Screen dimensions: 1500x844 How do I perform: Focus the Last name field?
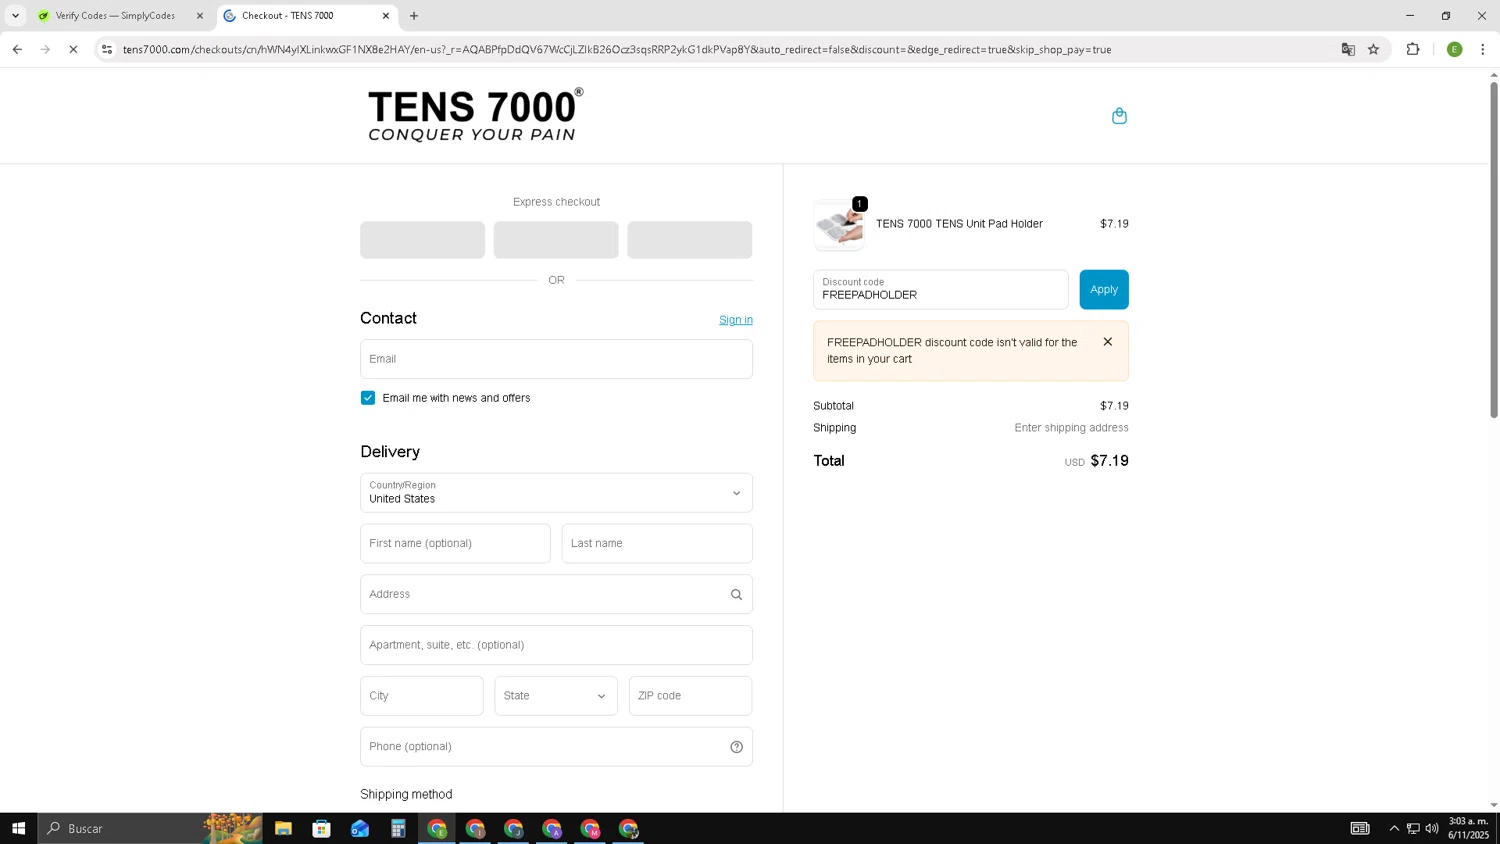[x=657, y=544]
